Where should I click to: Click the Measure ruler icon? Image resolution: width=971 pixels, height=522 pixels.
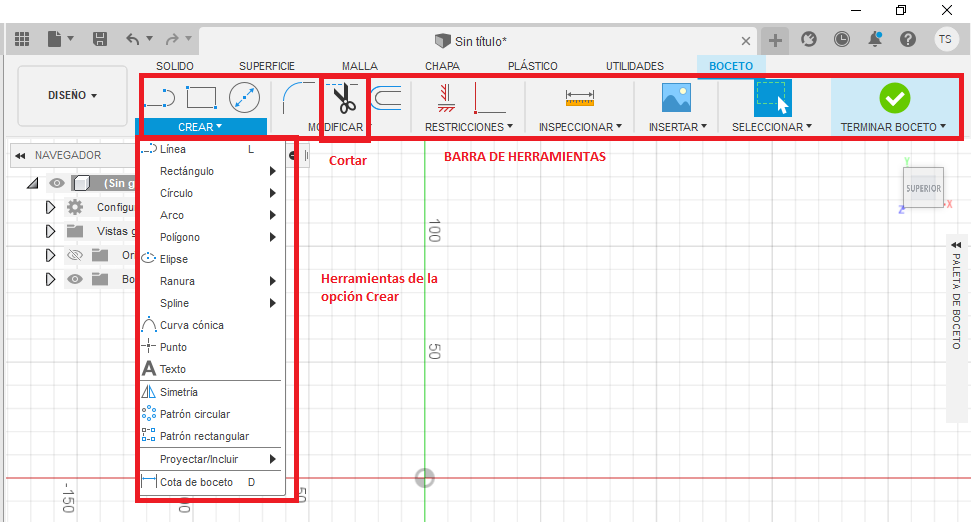[x=580, y=98]
